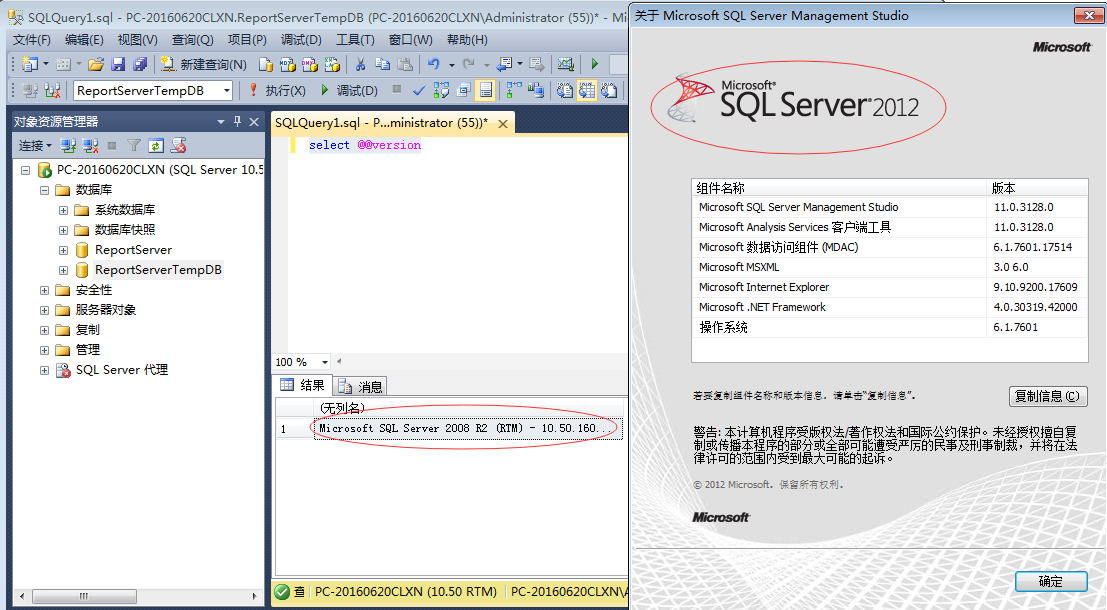Open the 100 % zoom dropdown
Image resolution: width=1107 pixels, height=610 pixels.
[x=325, y=362]
